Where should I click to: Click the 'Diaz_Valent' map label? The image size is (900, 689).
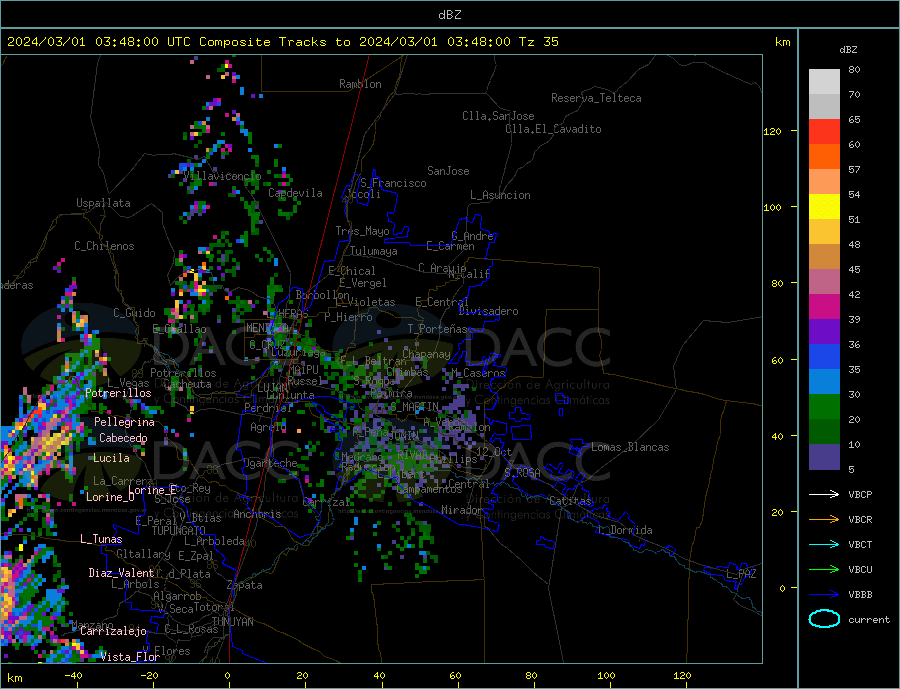(121, 573)
